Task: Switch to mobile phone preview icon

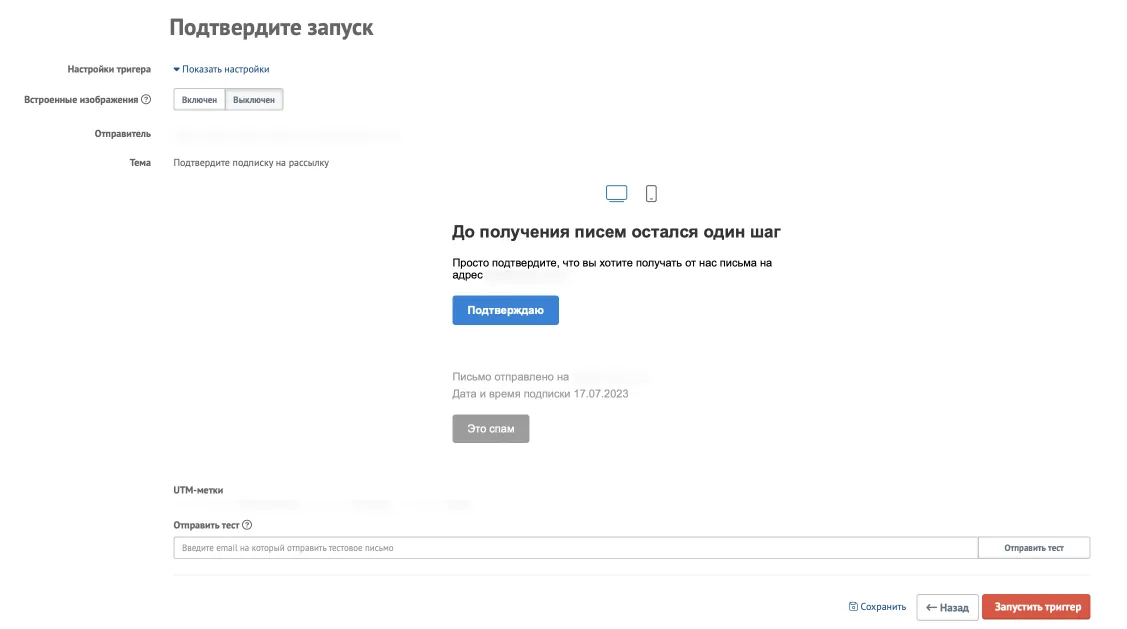Action: [651, 193]
